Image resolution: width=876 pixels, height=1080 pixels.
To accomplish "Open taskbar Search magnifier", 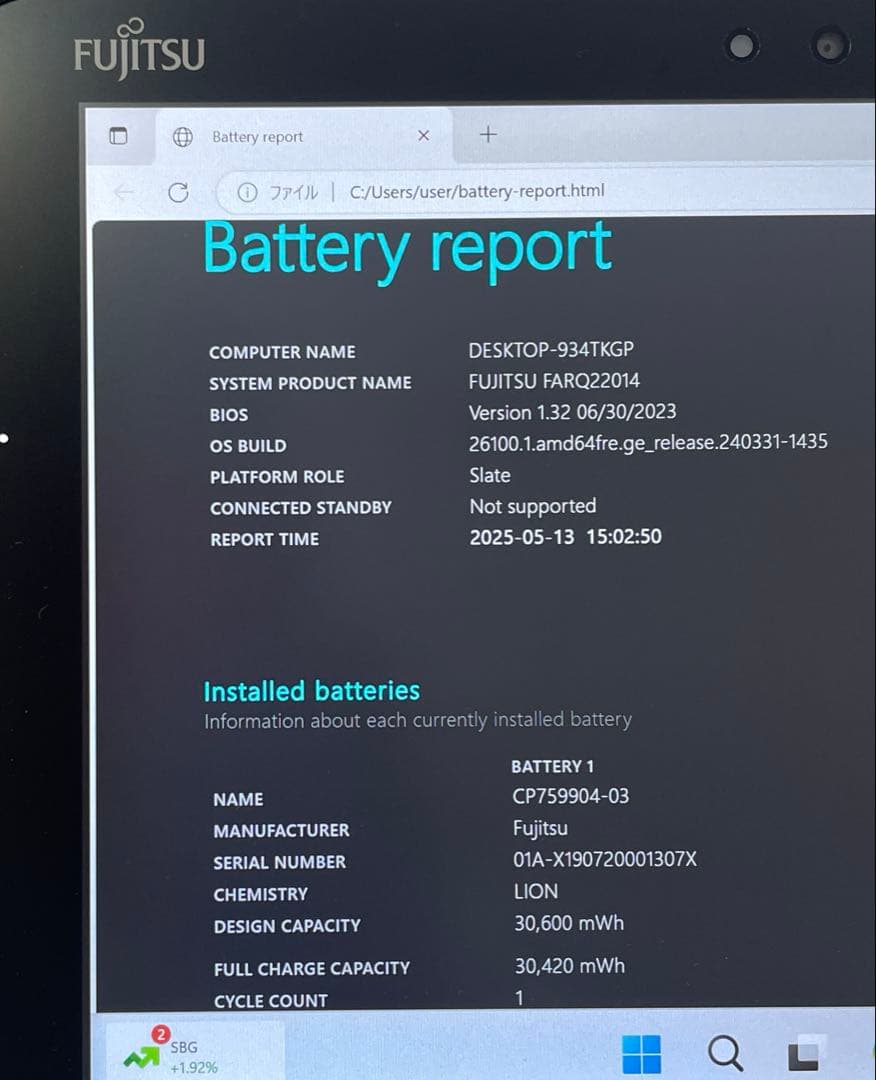I will coord(725,1053).
